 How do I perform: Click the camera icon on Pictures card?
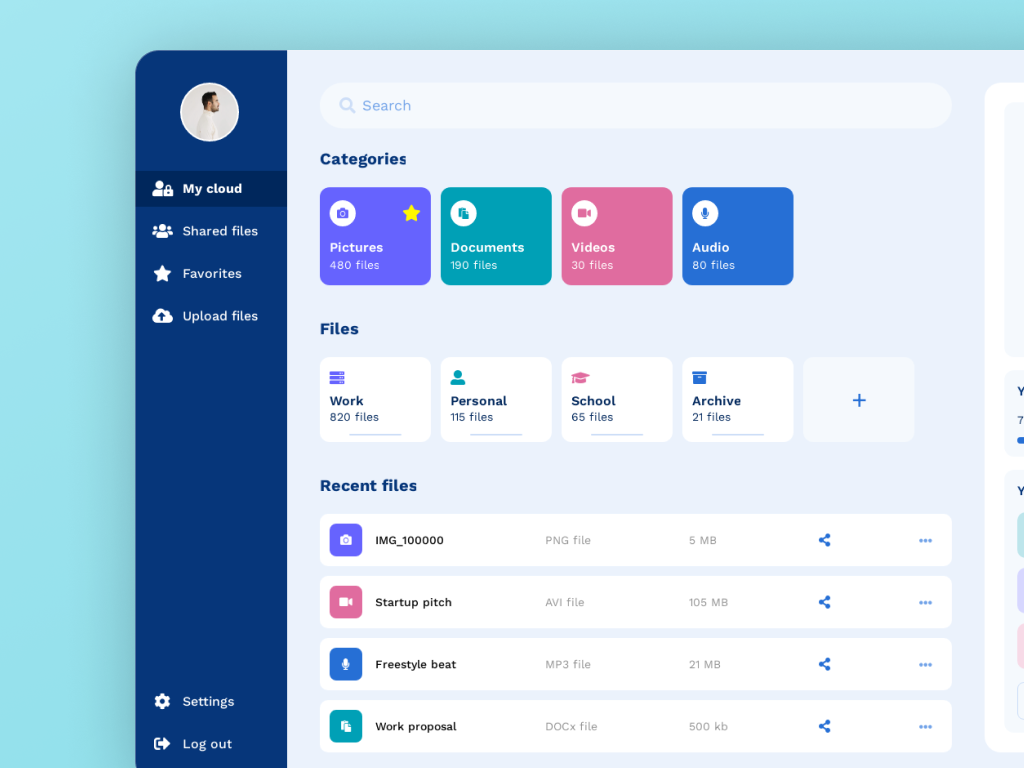point(343,213)
